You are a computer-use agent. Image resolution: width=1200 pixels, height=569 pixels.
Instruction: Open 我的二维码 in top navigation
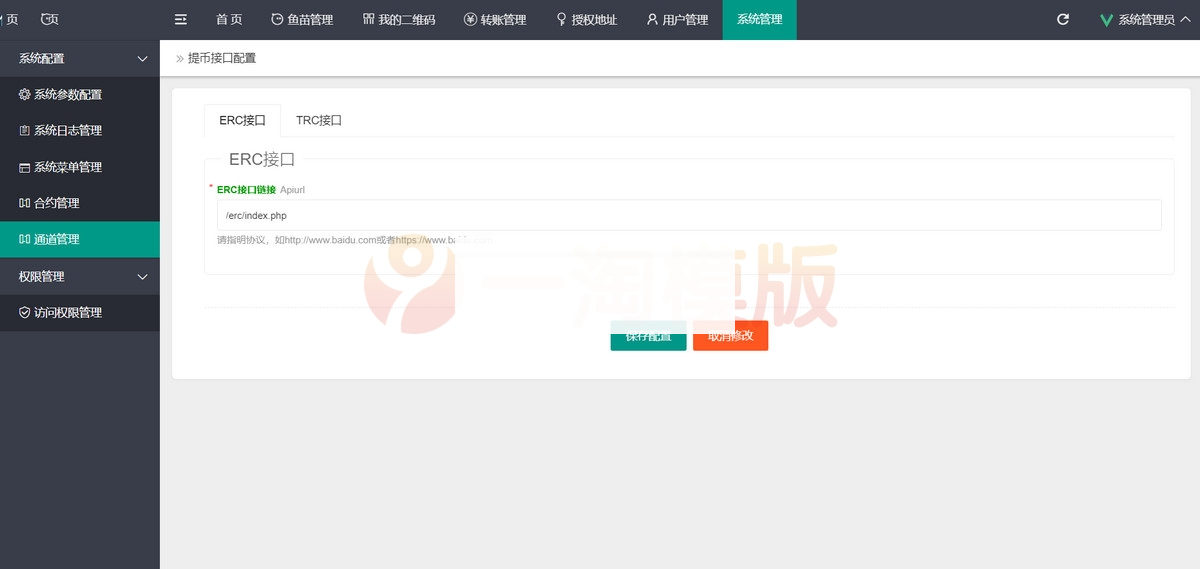point(399,19)
